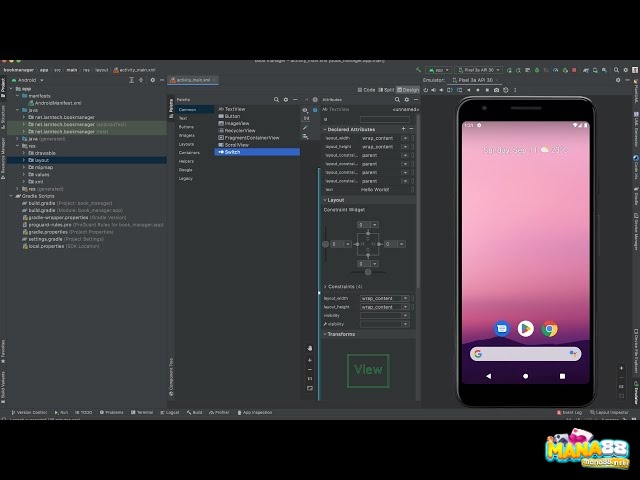Select Layouts category in Palette
Screen dimensions: 640x480
point(186,144)
